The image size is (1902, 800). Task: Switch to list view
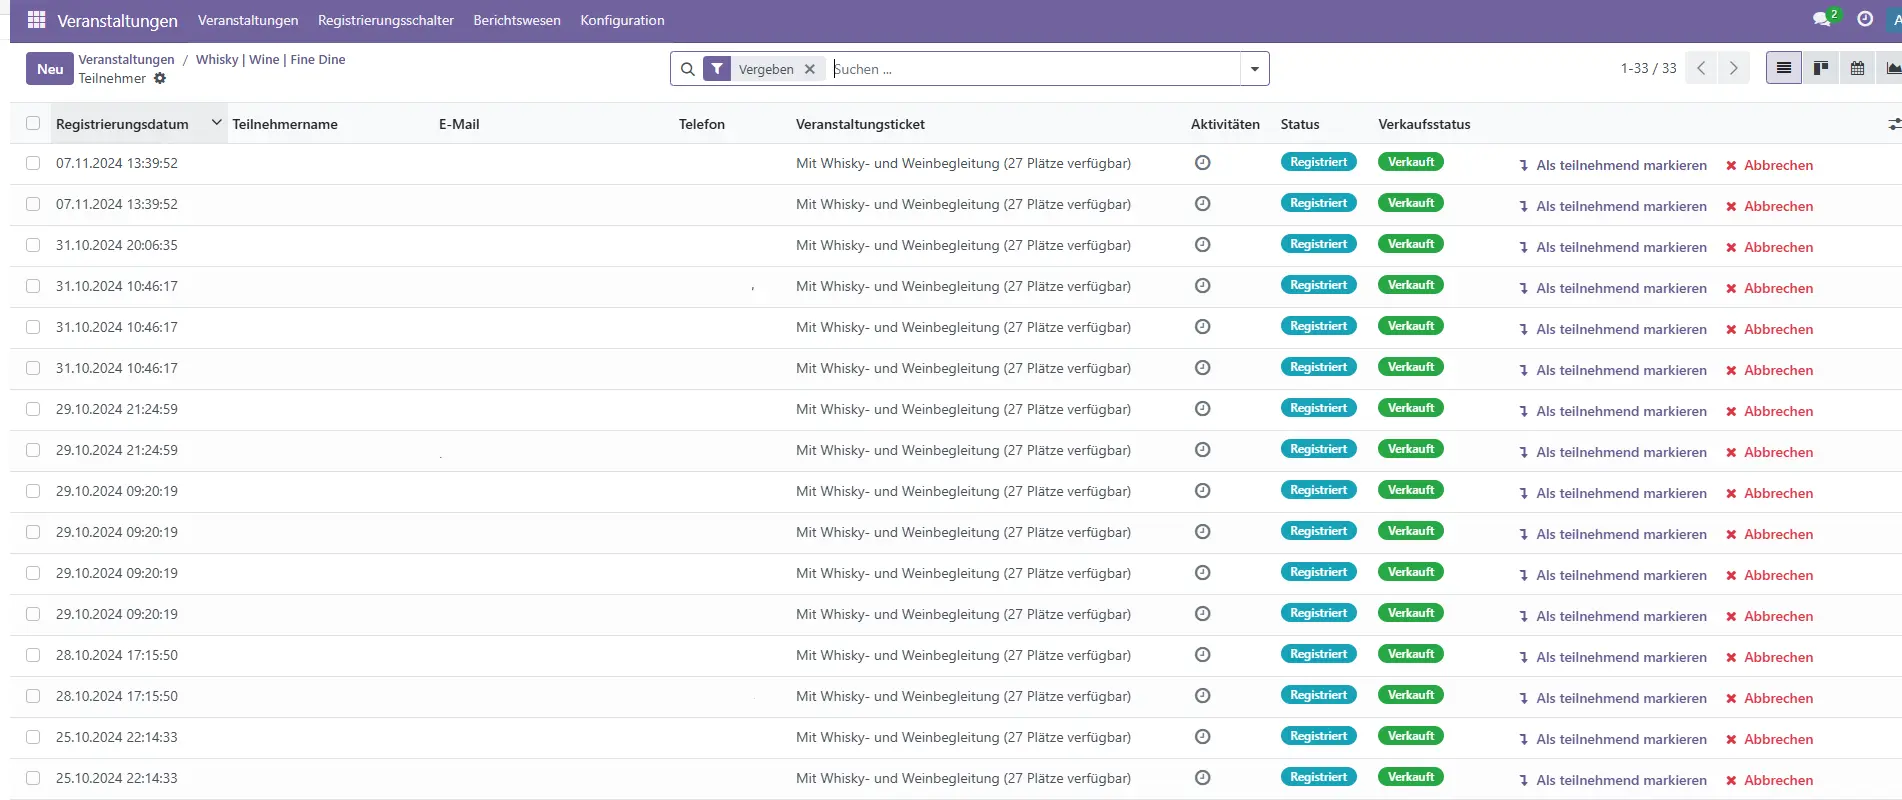coord(1784,68)
